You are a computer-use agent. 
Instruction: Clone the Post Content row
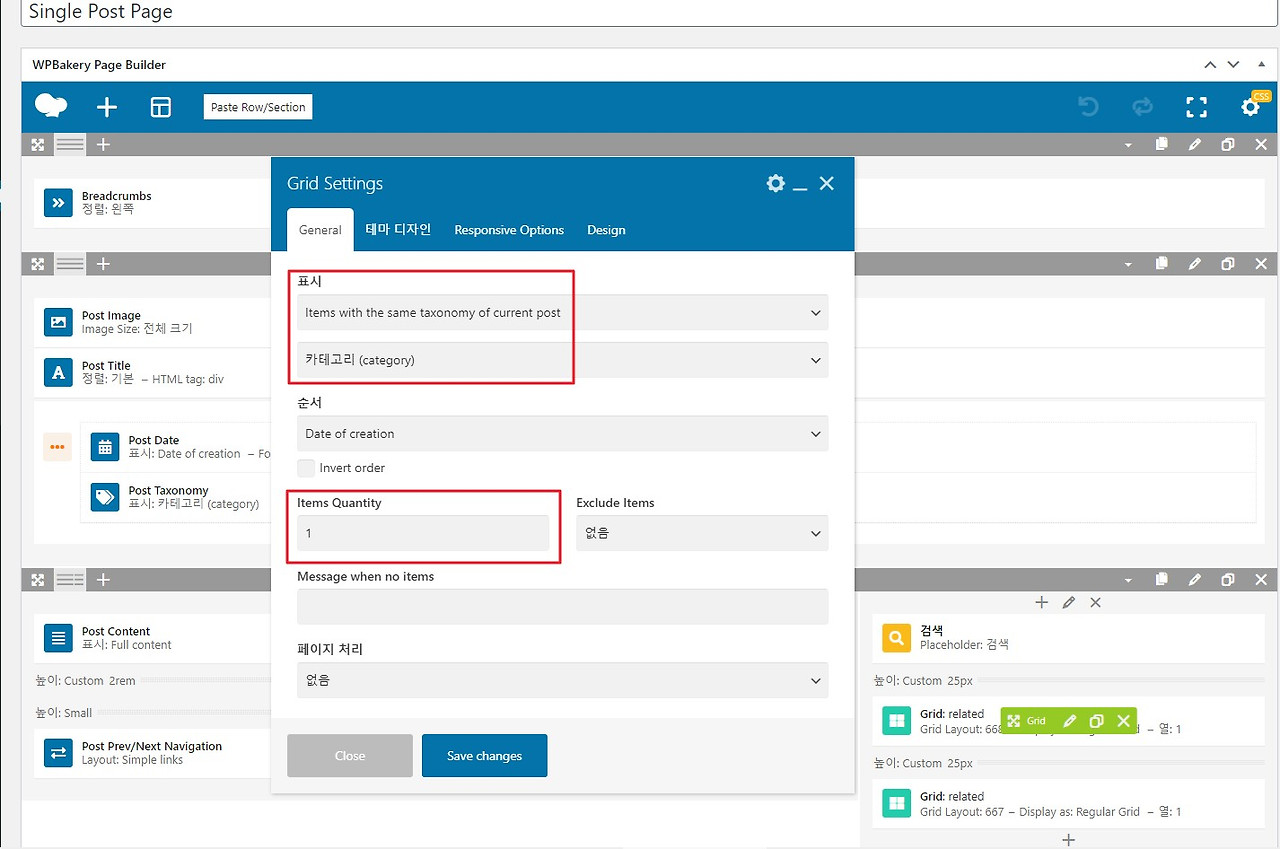[1228, 580]
